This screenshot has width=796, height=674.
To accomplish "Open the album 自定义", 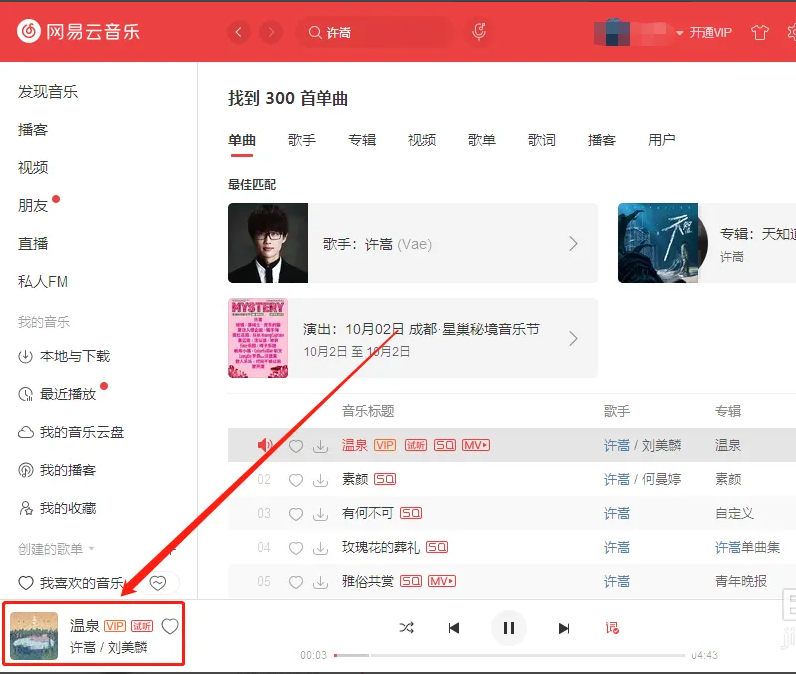I will [734, 513].
